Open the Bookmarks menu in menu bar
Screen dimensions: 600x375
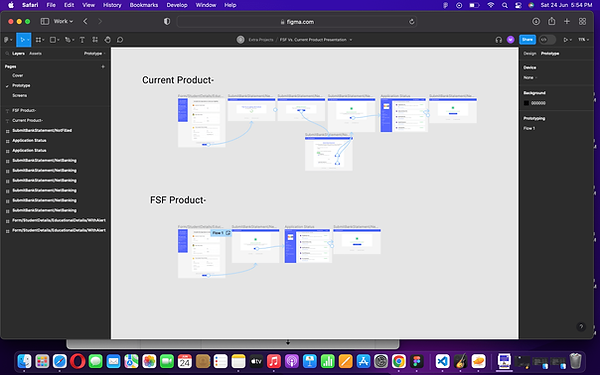point(143,5)
